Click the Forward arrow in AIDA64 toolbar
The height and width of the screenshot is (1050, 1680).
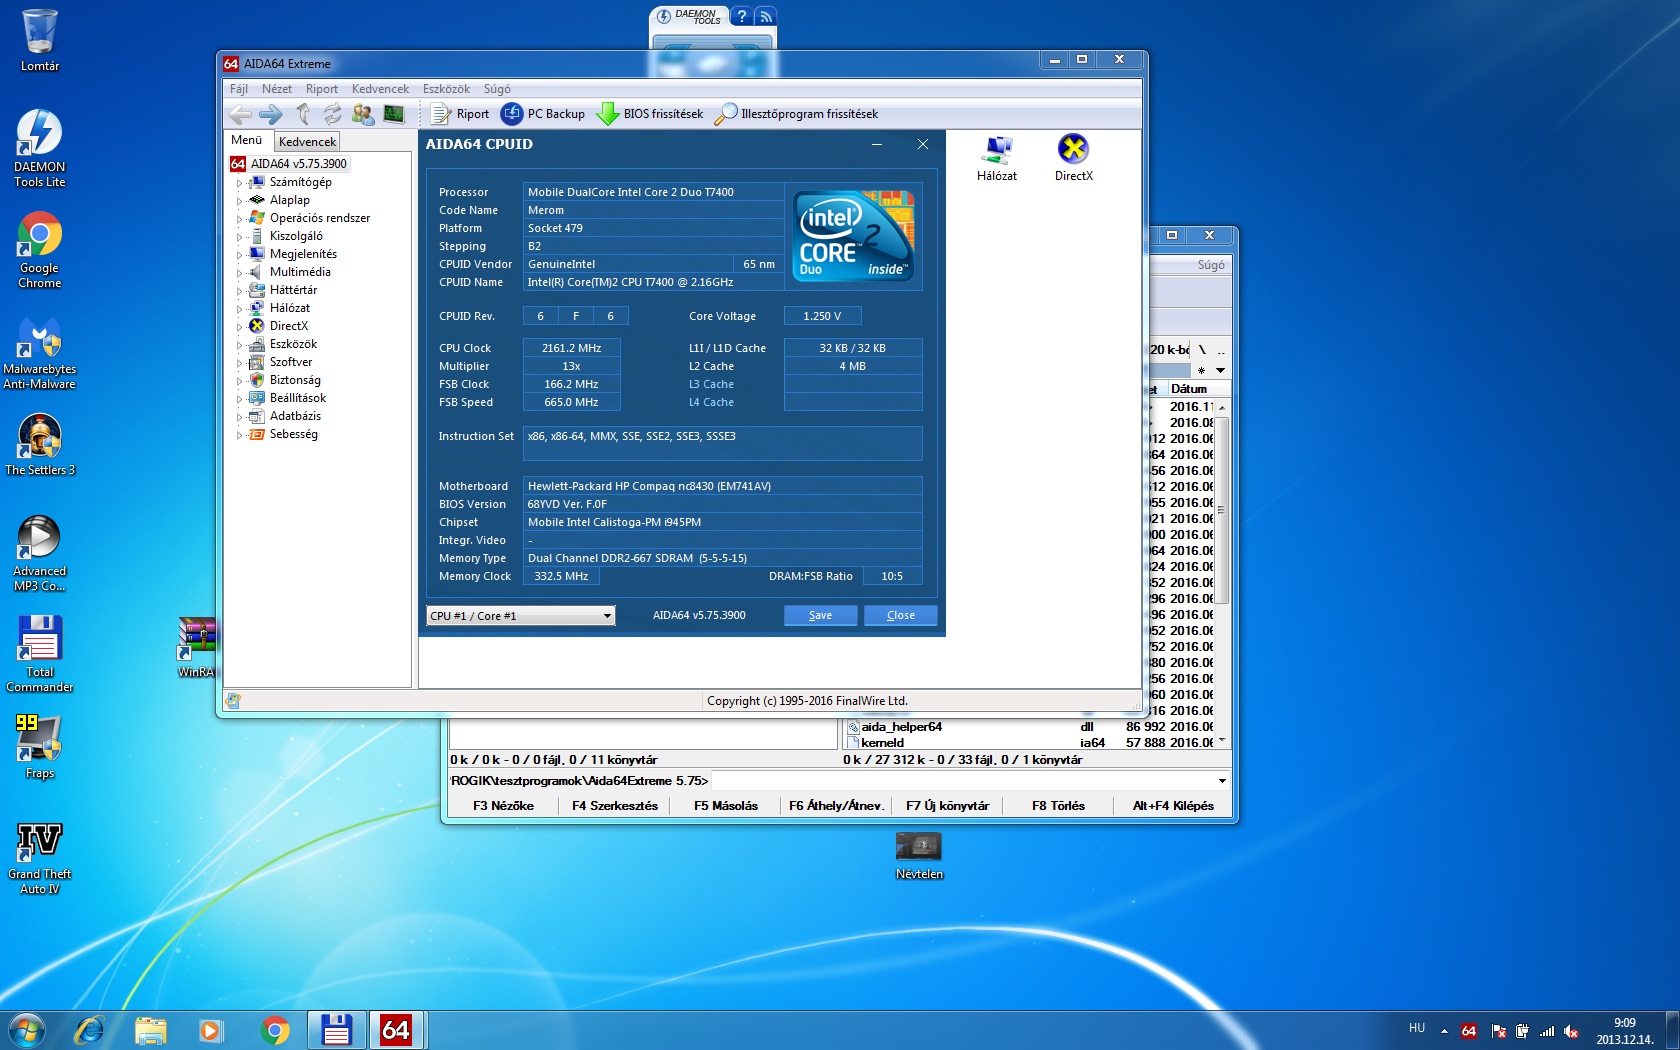(x=270, y=114)
